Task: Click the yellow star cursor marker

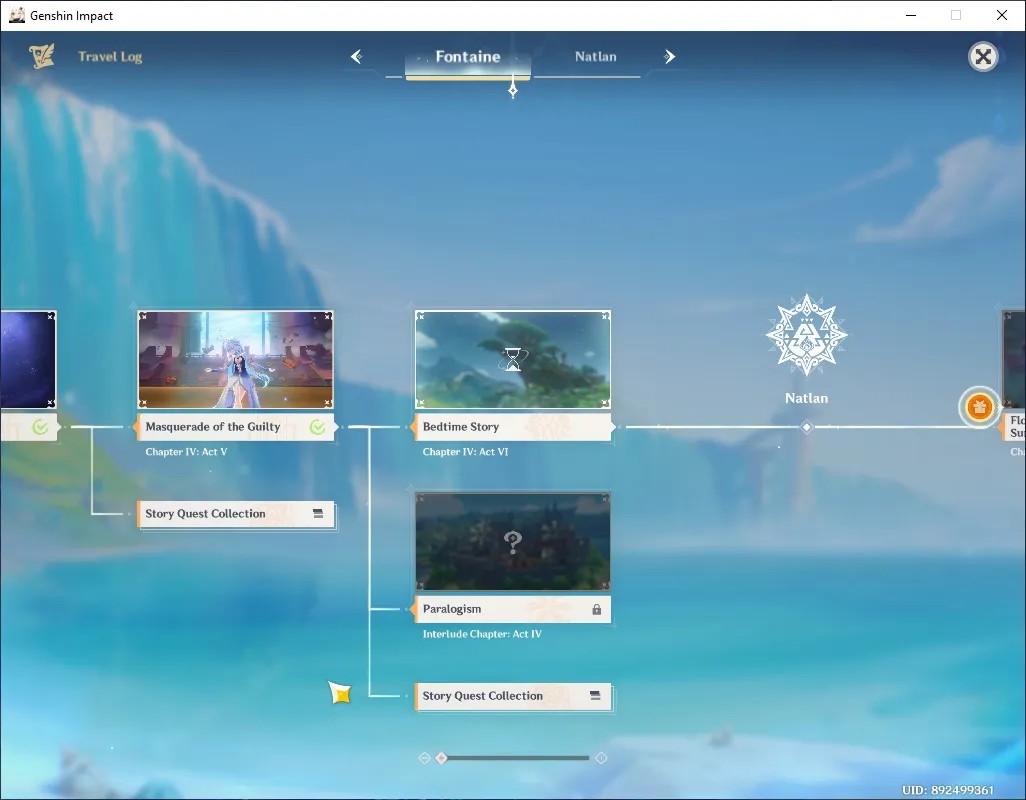Action: pyautogui.click(x=340, y=693)
